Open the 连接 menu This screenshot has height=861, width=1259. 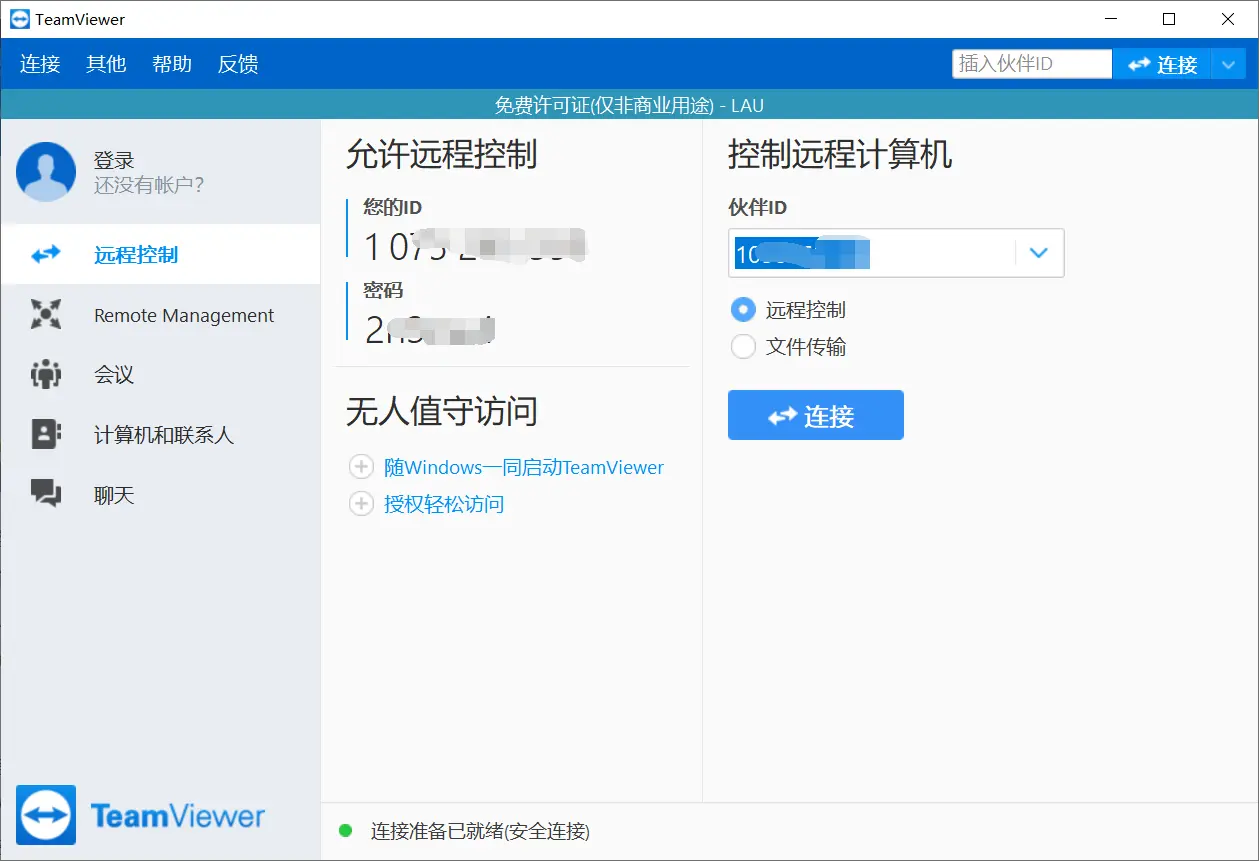(x=40, y=64)
